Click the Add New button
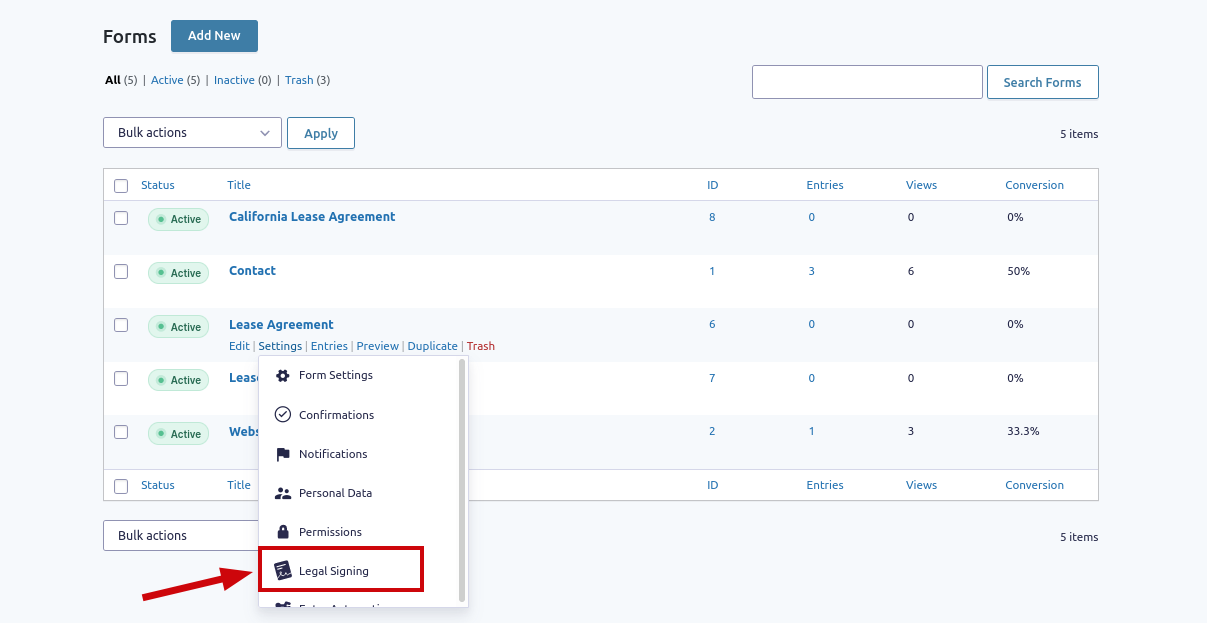 click(214, 35)
